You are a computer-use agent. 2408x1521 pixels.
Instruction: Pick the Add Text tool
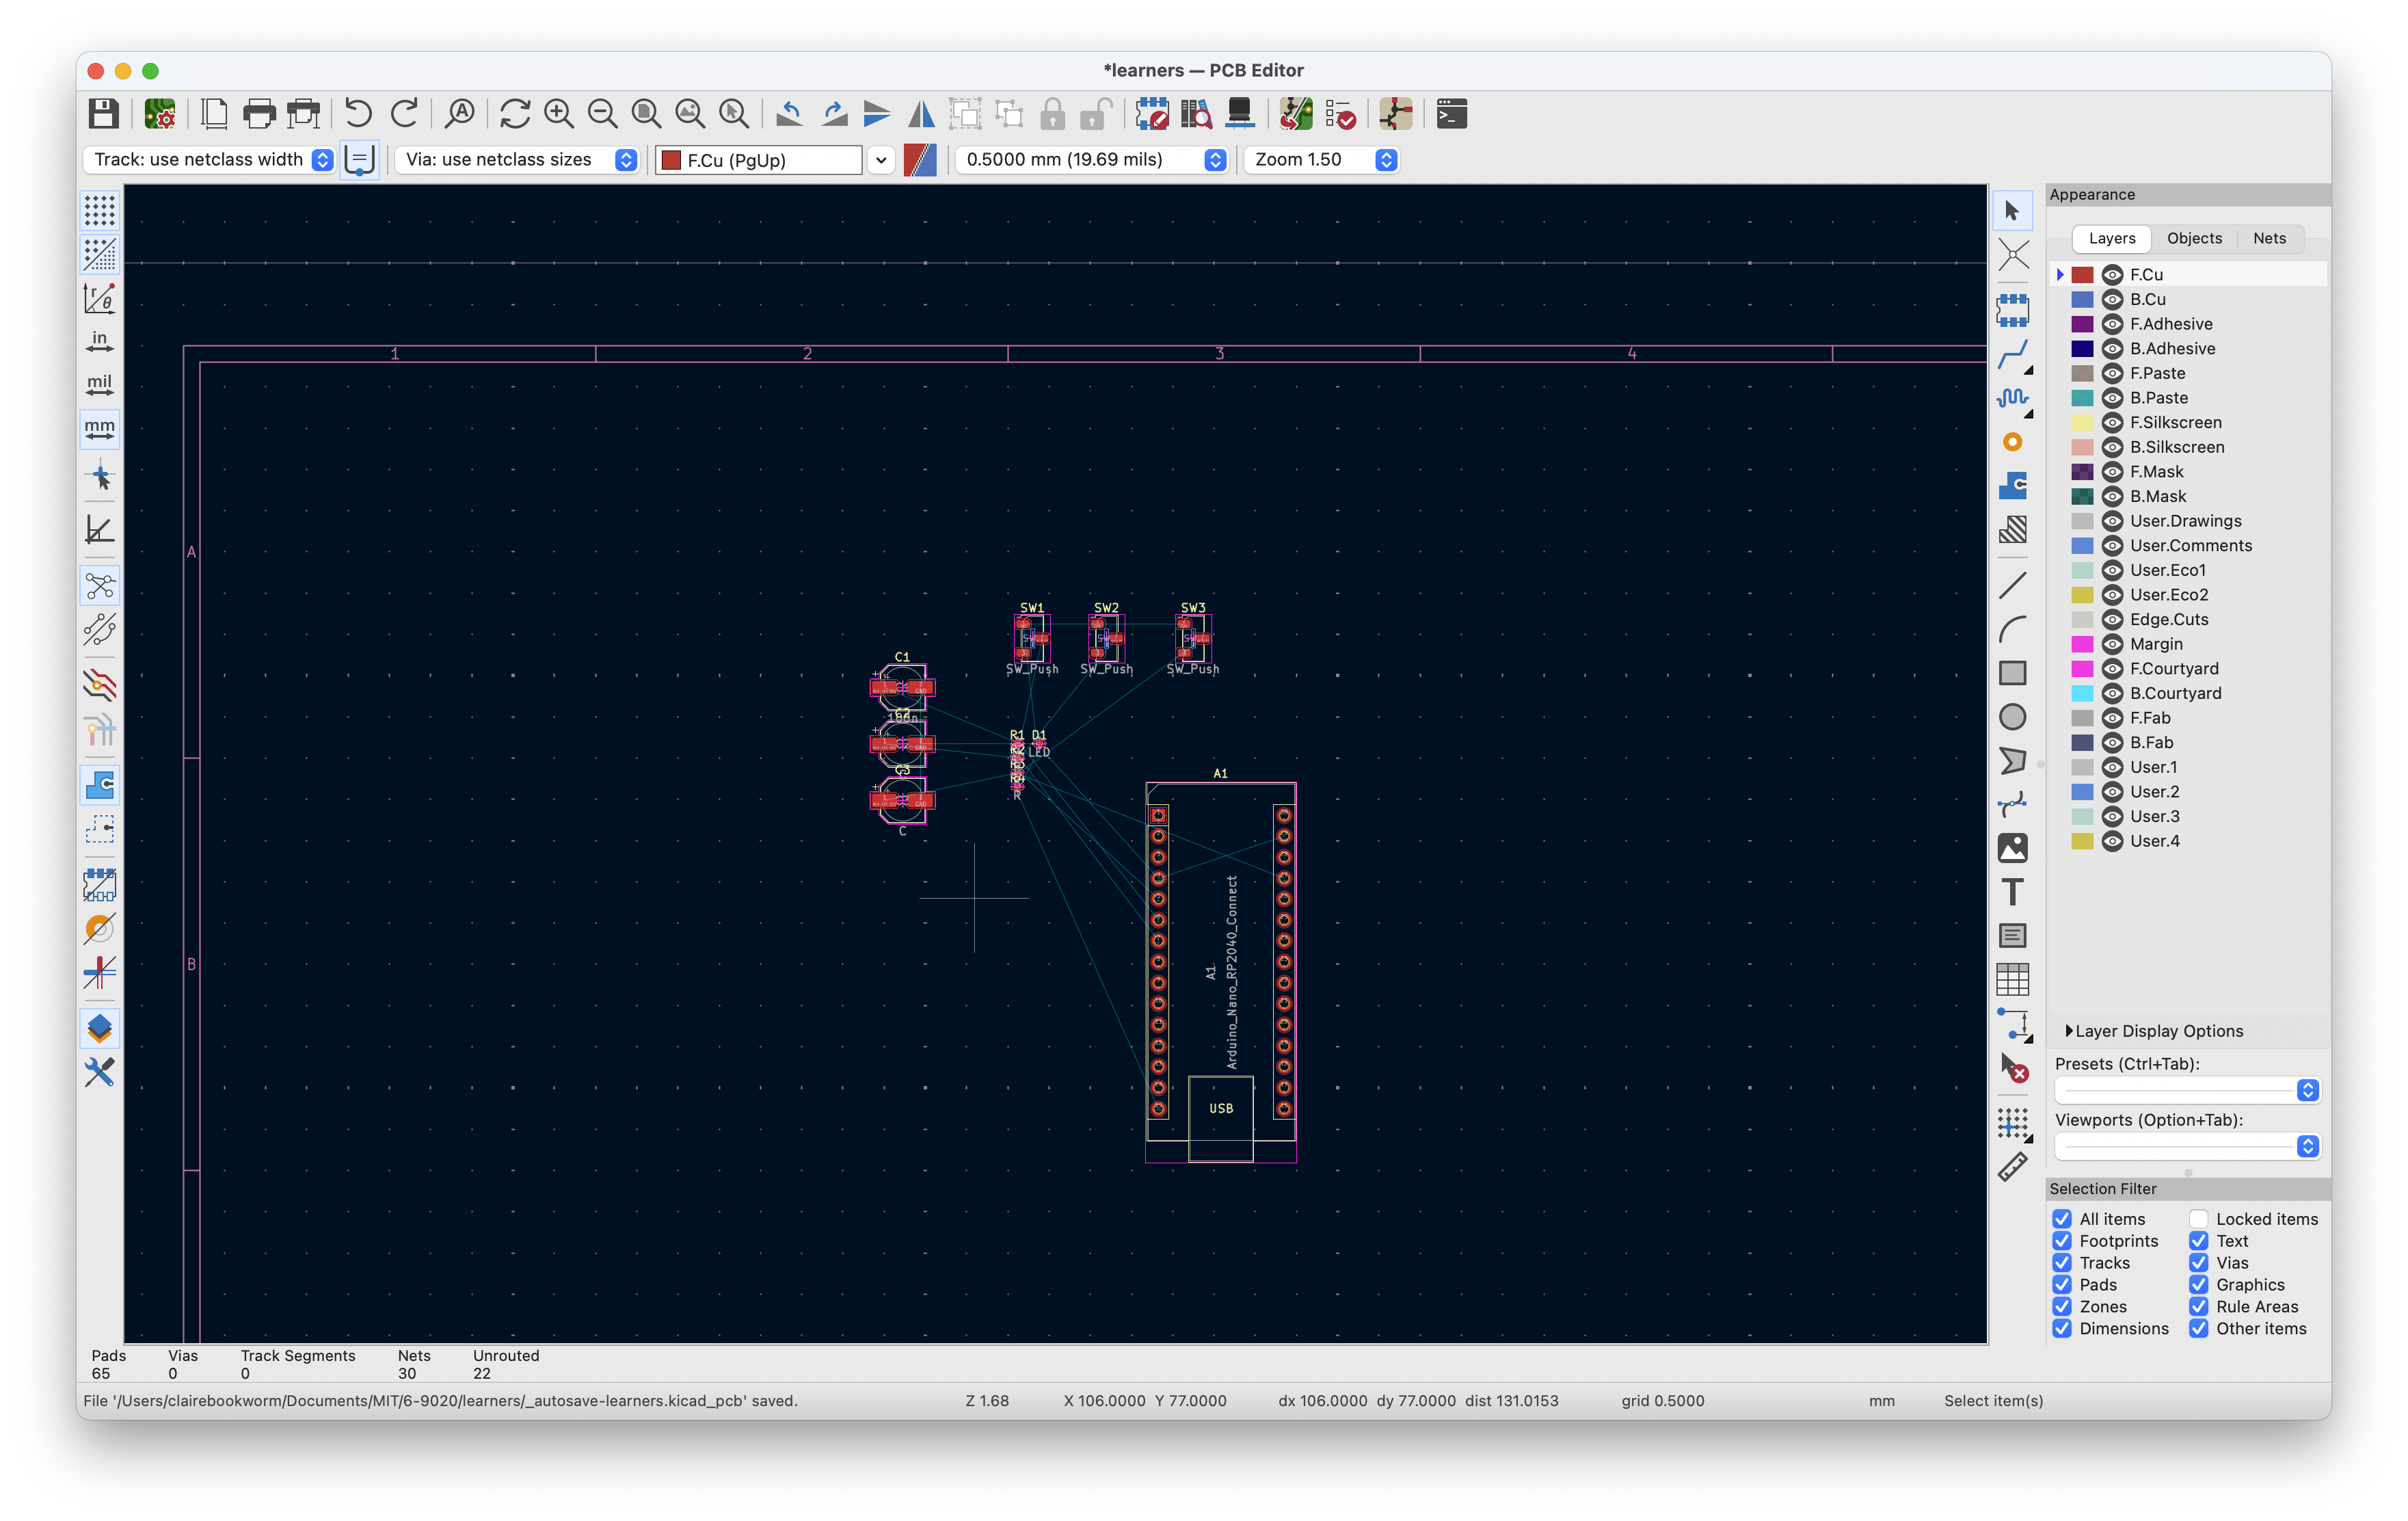[2014, 891]
